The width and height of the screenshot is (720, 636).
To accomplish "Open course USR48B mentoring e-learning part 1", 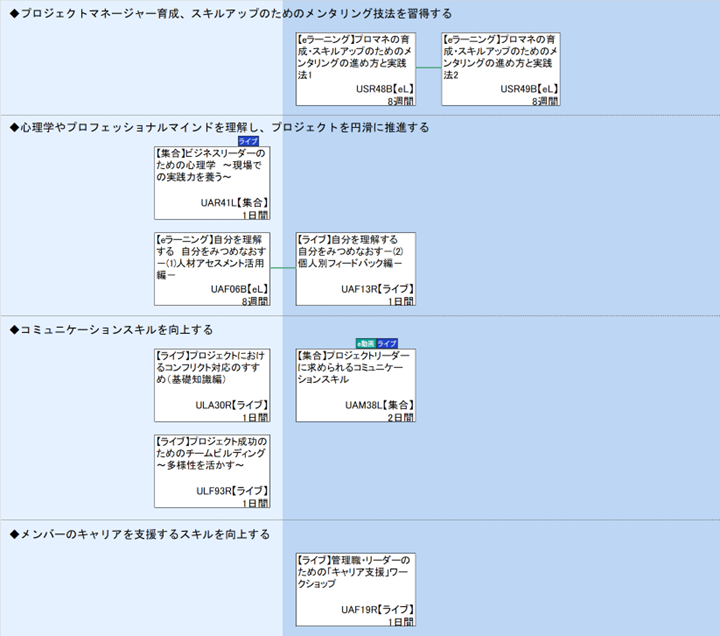I will click(x=356, y=69).
